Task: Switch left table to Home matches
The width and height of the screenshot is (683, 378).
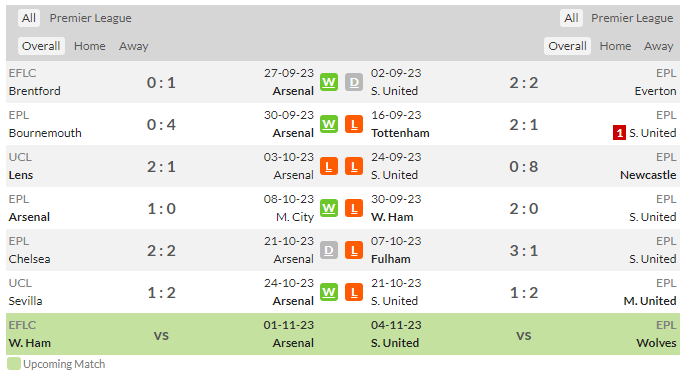Action: pos(90,46)
